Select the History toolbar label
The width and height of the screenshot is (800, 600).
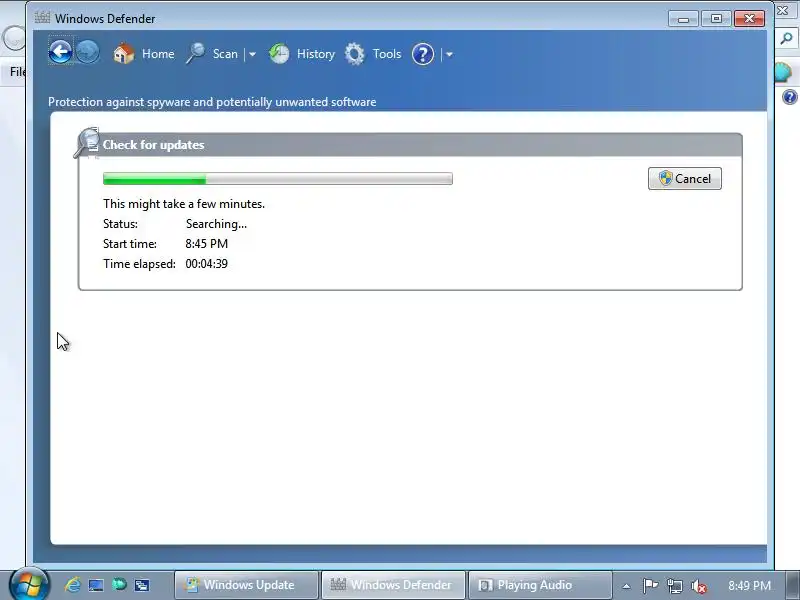coord(316,54)
